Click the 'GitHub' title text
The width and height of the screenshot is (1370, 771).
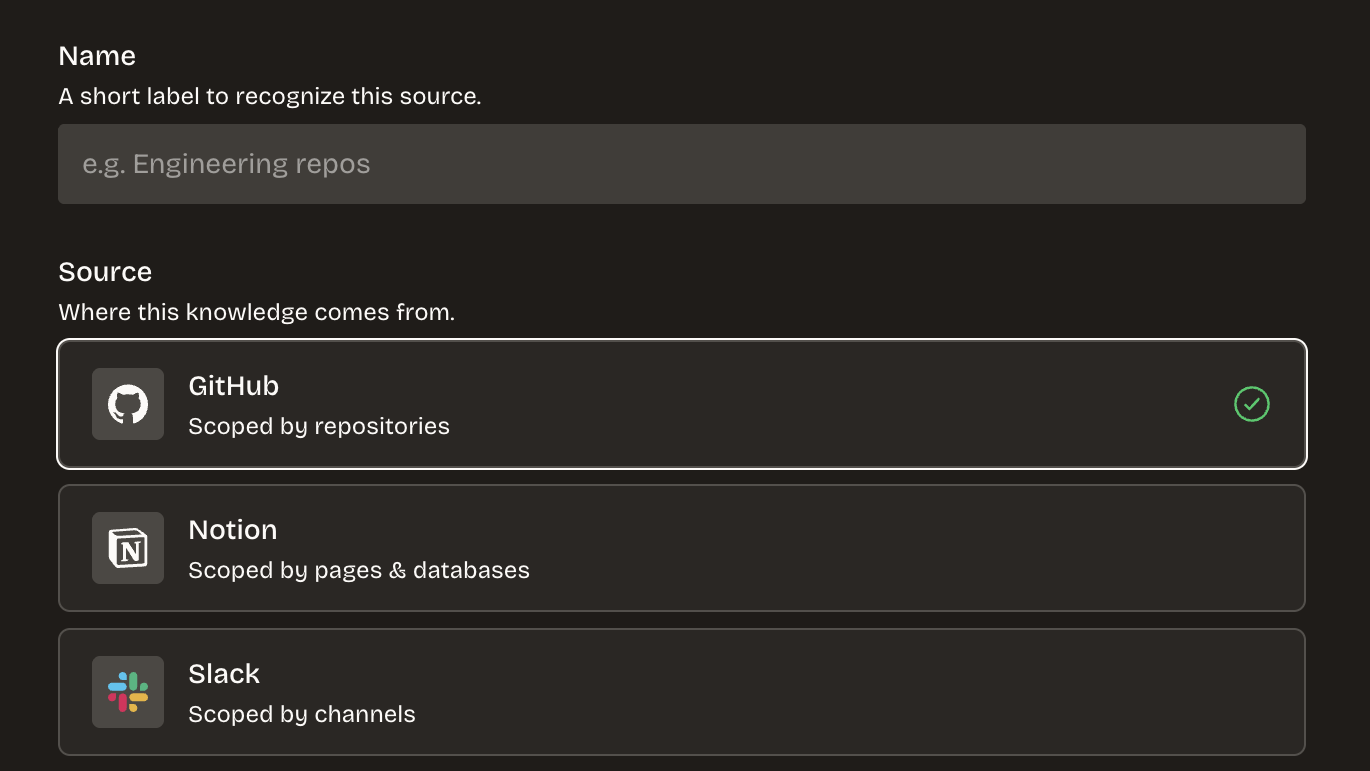click(x=233, y=386)
